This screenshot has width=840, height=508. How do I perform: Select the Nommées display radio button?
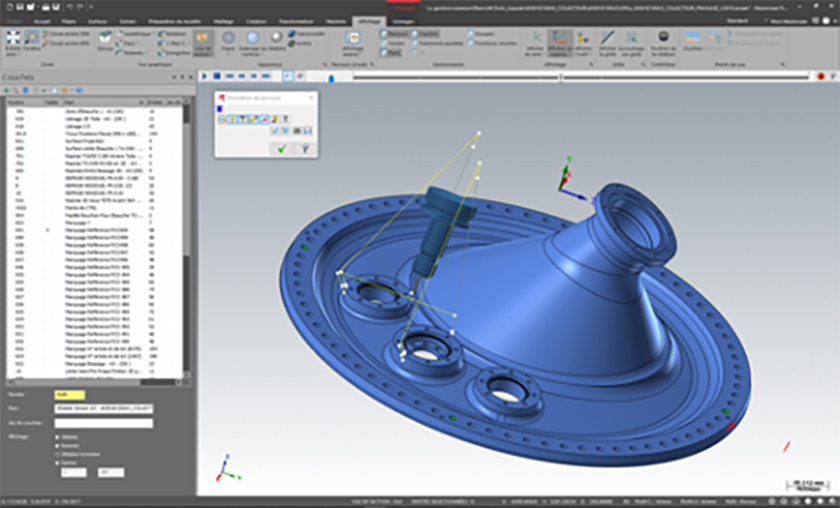coord(57,444)
